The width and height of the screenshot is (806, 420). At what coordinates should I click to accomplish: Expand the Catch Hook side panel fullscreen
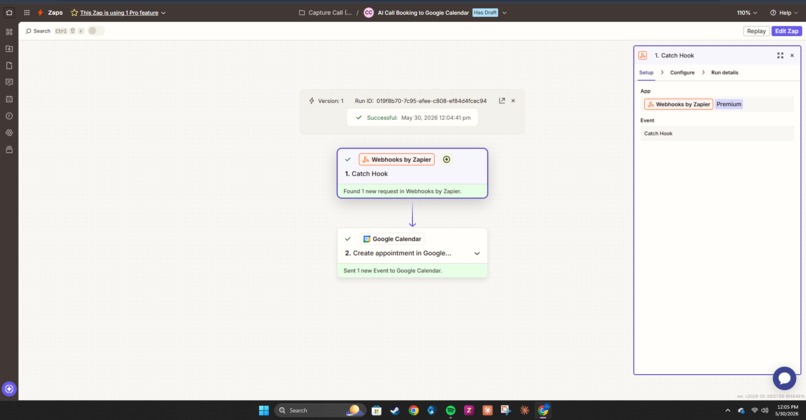click(780, 56)
